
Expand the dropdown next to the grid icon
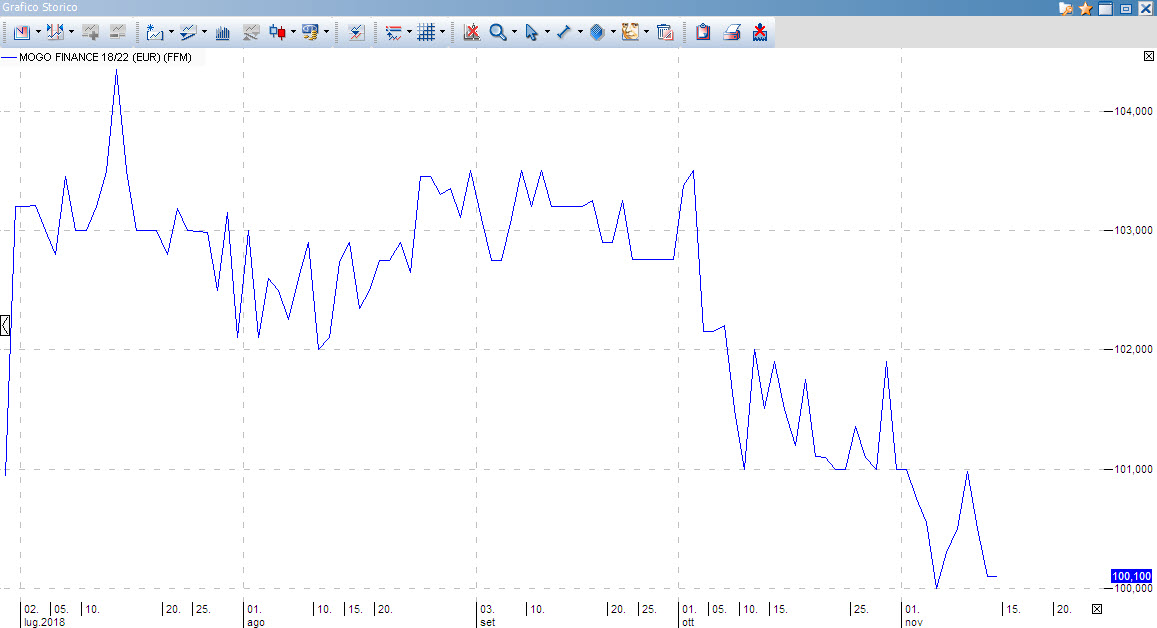(442, 32)
